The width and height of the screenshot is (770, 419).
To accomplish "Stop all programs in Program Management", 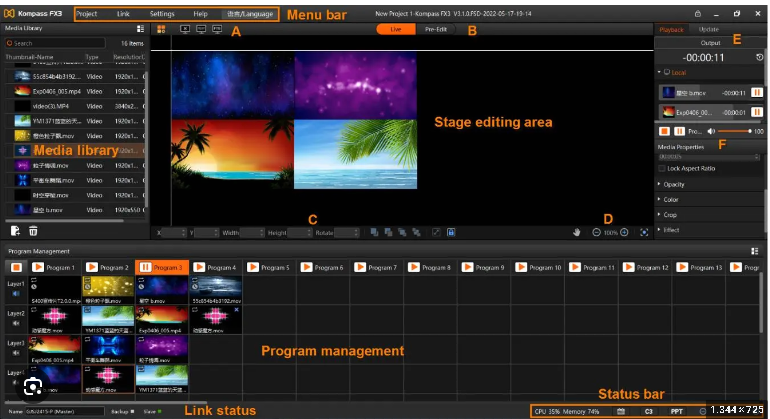I will pyautogui.click(x=16, y=267).
